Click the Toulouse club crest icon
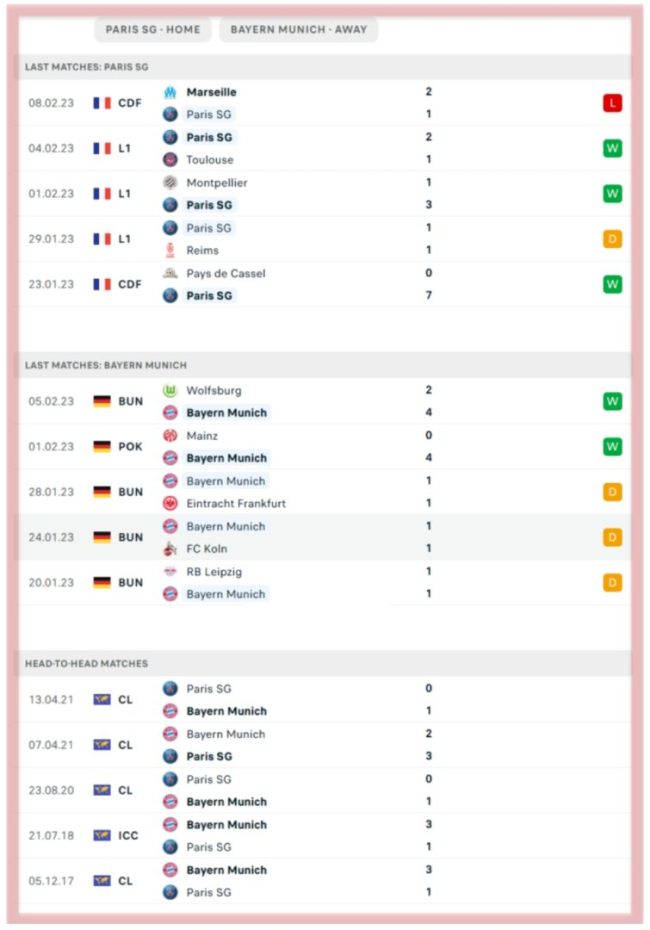Screen dimensions: 650x930 170,160
